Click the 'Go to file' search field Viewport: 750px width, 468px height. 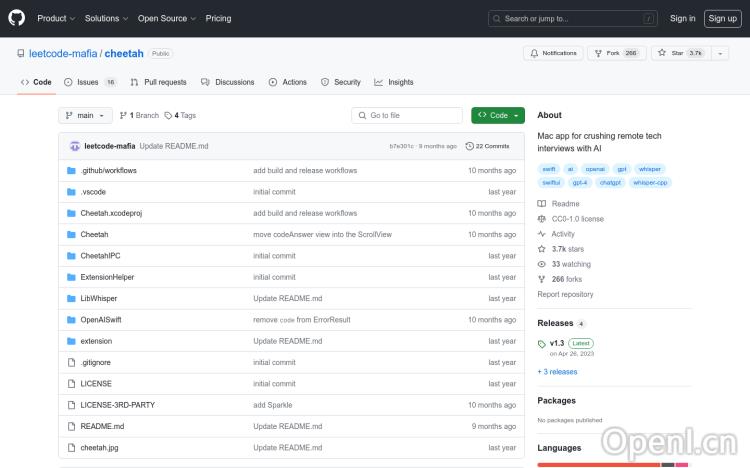click(407, 115)
